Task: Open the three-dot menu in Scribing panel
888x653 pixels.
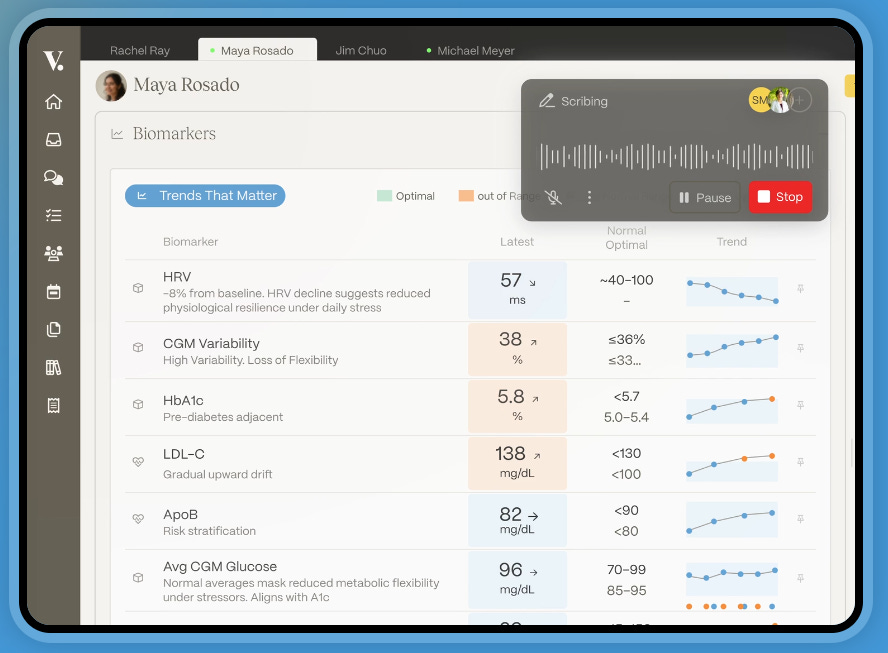Action: [589, 198]
